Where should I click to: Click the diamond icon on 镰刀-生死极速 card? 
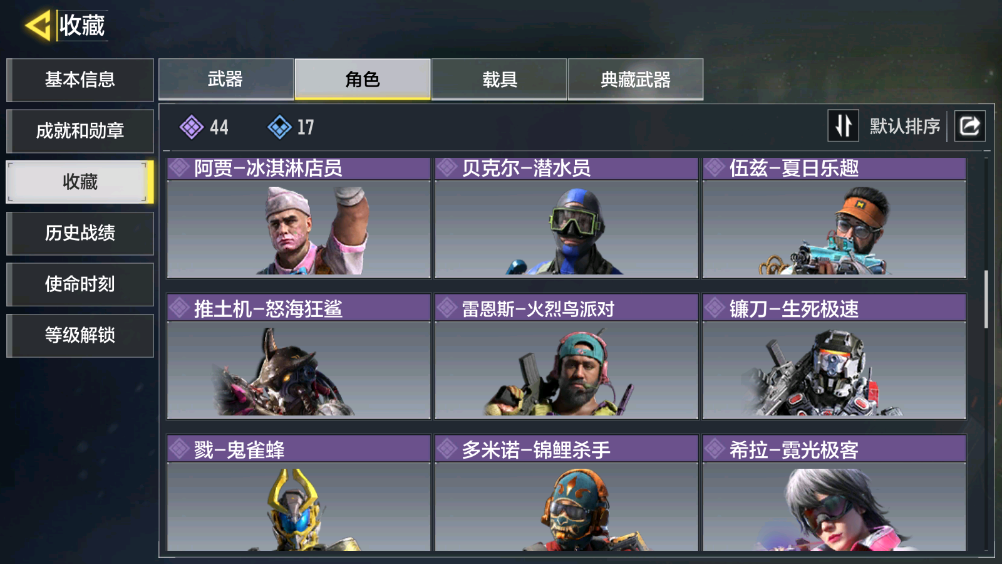[x=714, y=309]
